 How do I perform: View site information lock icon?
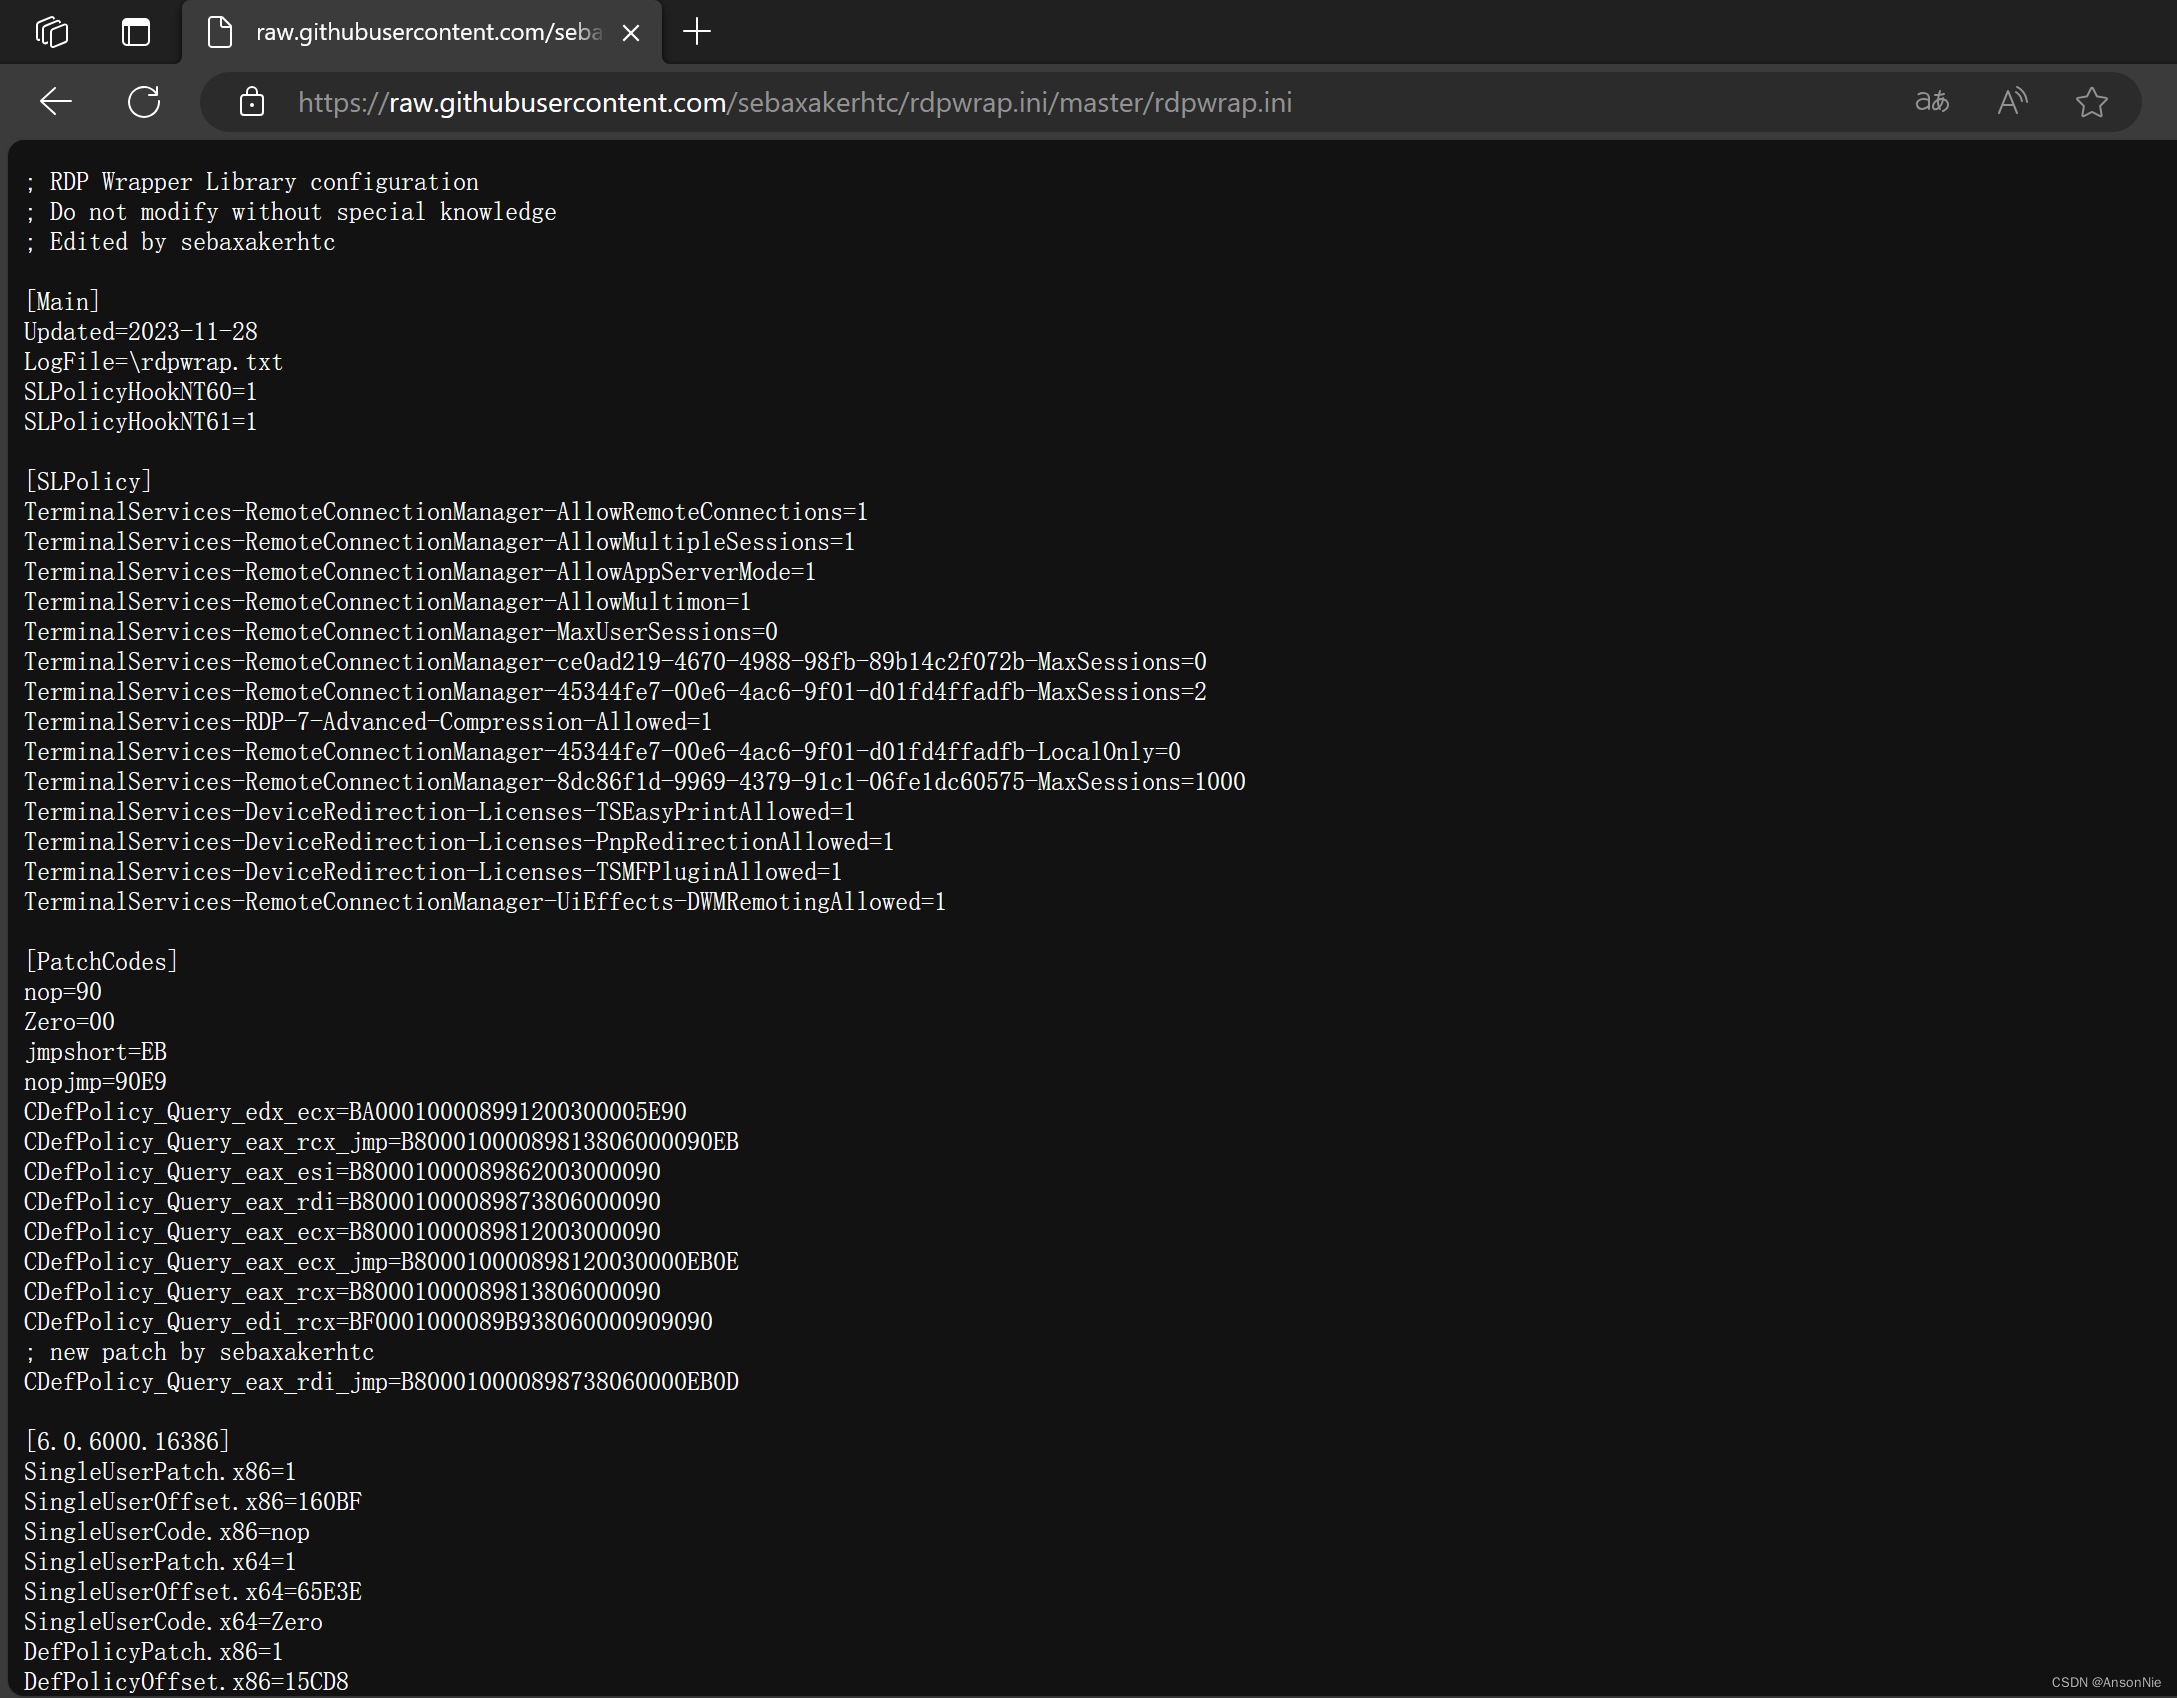pyautogui.click(x=252, y=102)
